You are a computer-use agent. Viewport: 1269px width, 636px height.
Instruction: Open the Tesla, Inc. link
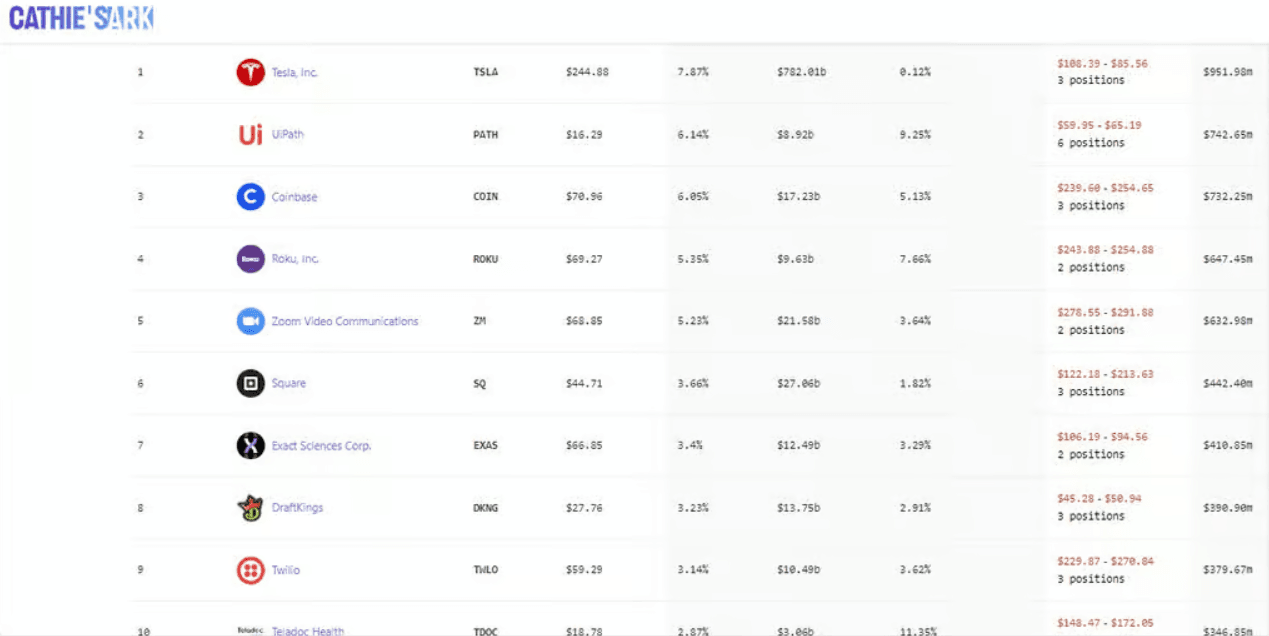click(x=295, y=72)
